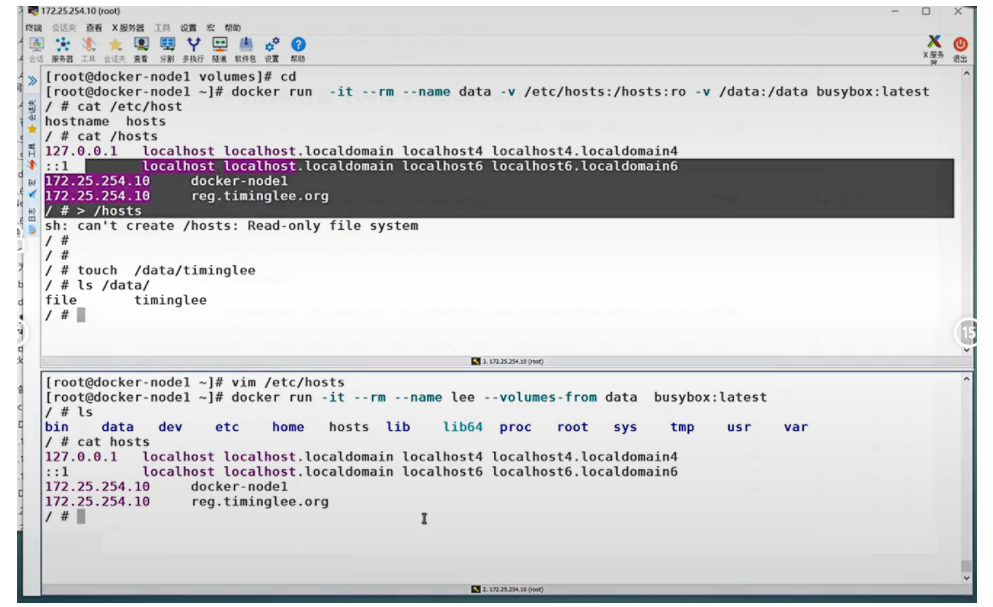This screenshot has width=993, height=607.
Task: Click the top pane scrollbar down arrow
Action: [966, 350]
